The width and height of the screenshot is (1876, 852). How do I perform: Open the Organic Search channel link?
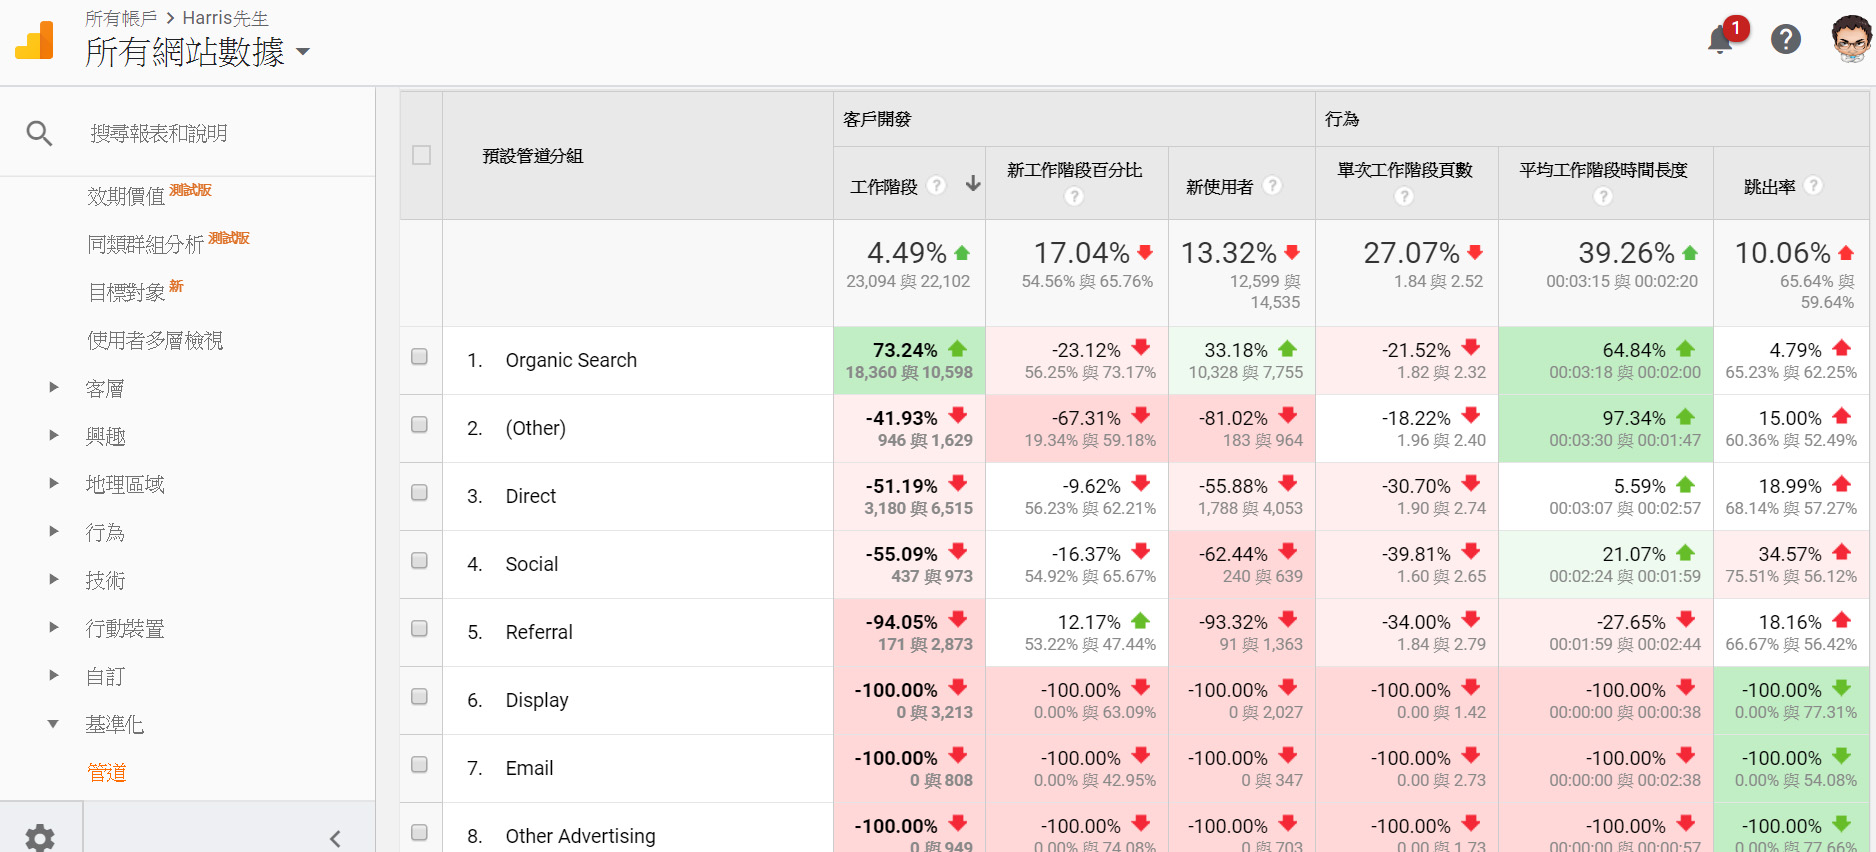[571, 360]
